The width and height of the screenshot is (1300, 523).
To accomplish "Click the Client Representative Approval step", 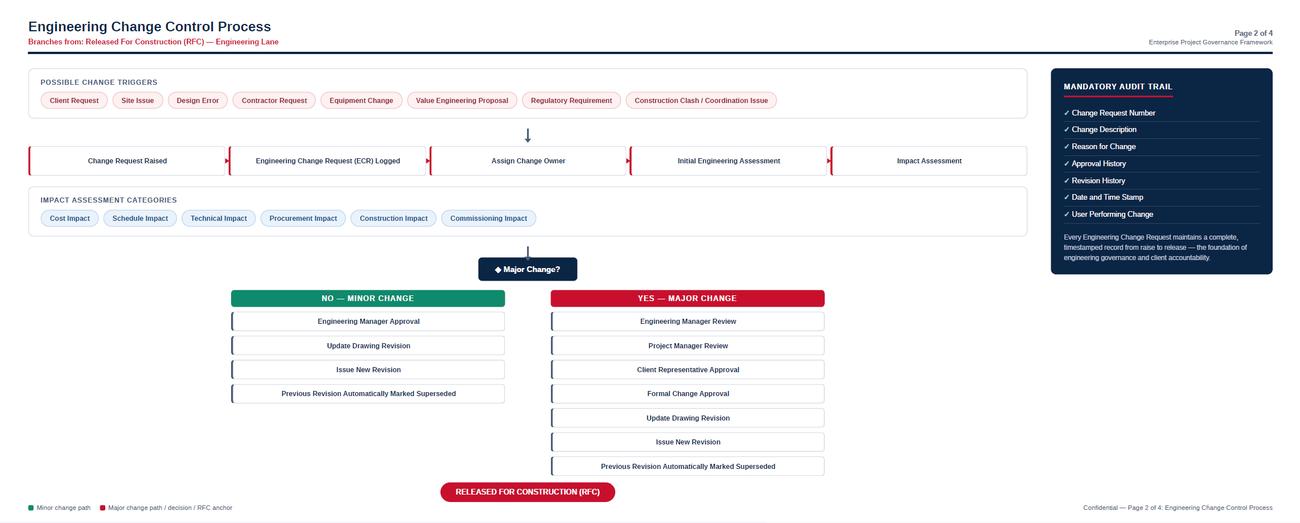I will 688,370.
